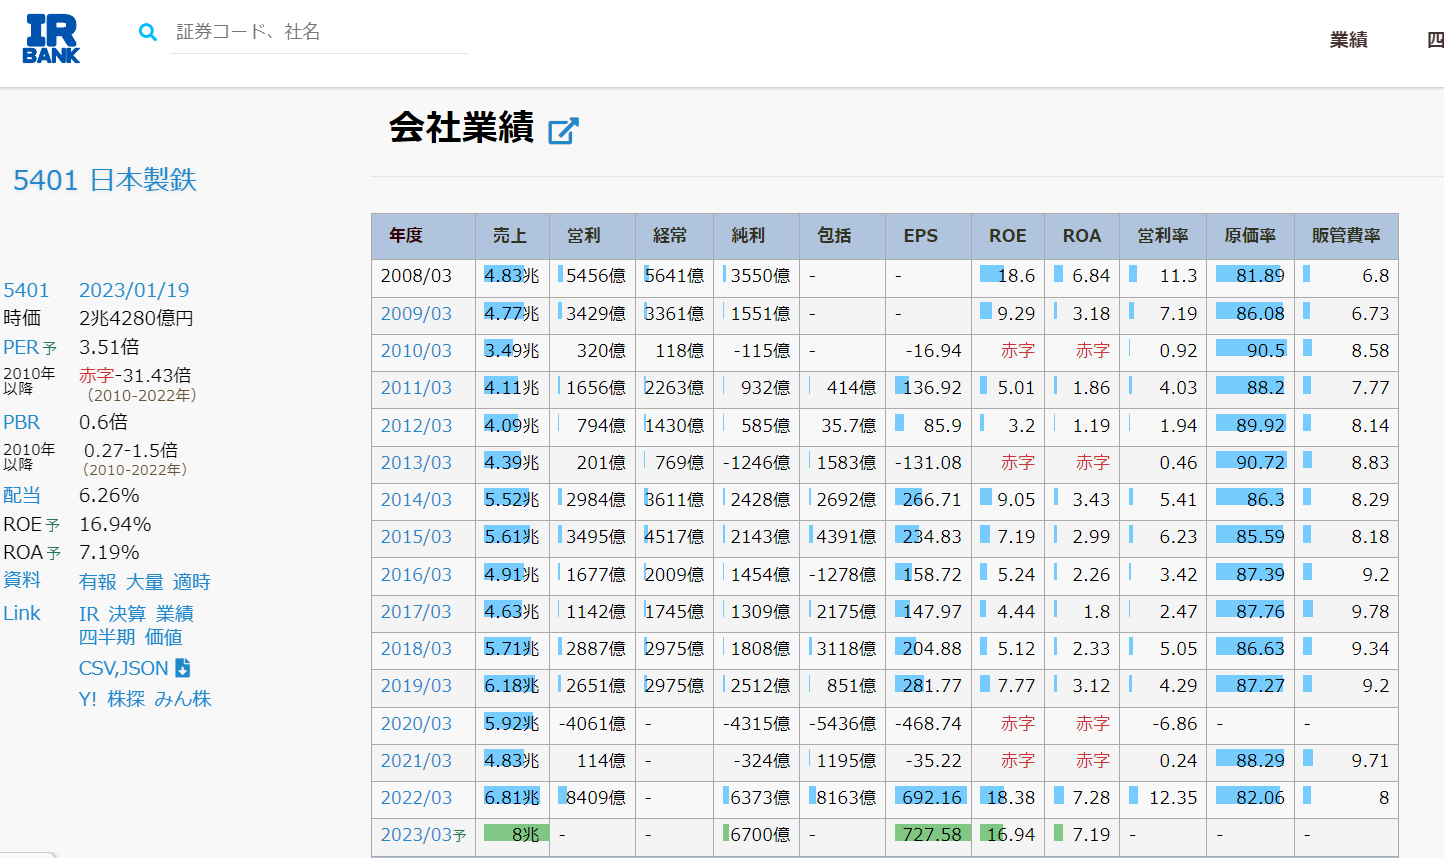Screen dimensions: 1444x858
Task: Select the 8409億 operating profit cell
Action: pos(592,798)
